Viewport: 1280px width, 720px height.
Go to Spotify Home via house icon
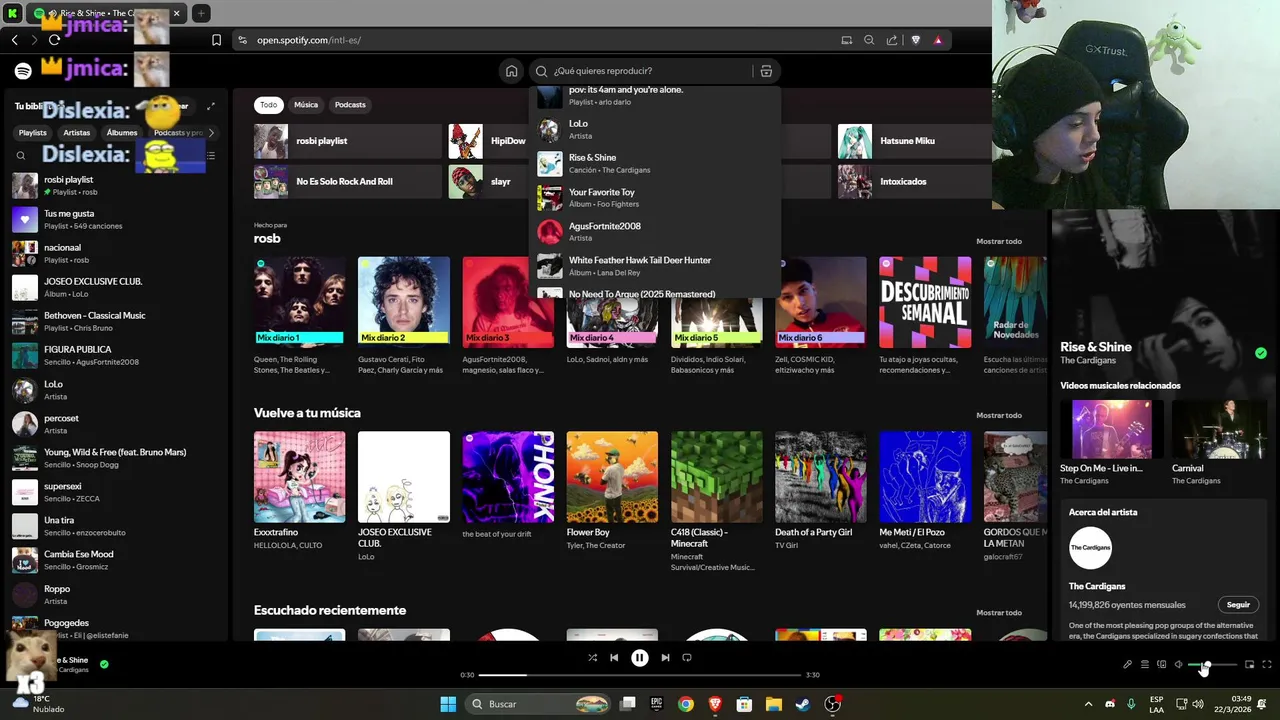pyautogui.click(x=511, y=71)
